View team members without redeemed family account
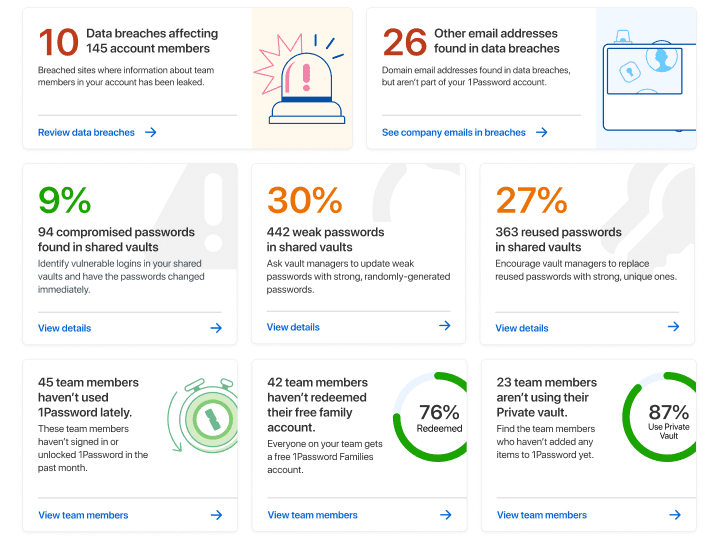Screen dimensions: 720x539 (312, 515)
